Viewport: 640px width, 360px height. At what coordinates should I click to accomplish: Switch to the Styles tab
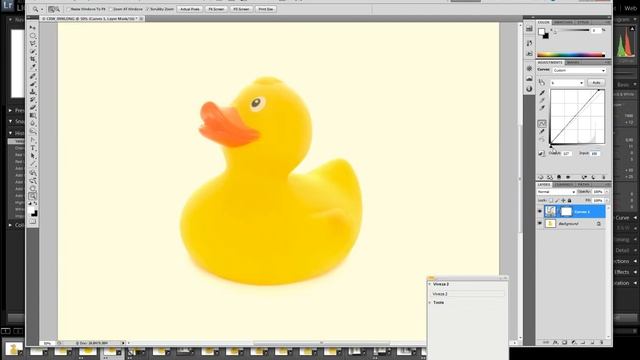click(x=582, y=22)
